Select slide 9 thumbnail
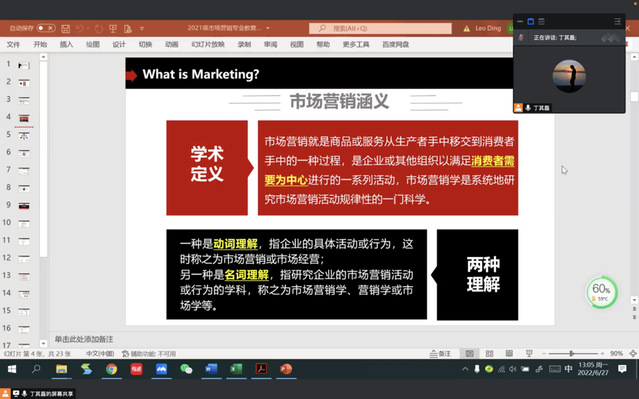 pyautogui.click(x=24, y=205)
